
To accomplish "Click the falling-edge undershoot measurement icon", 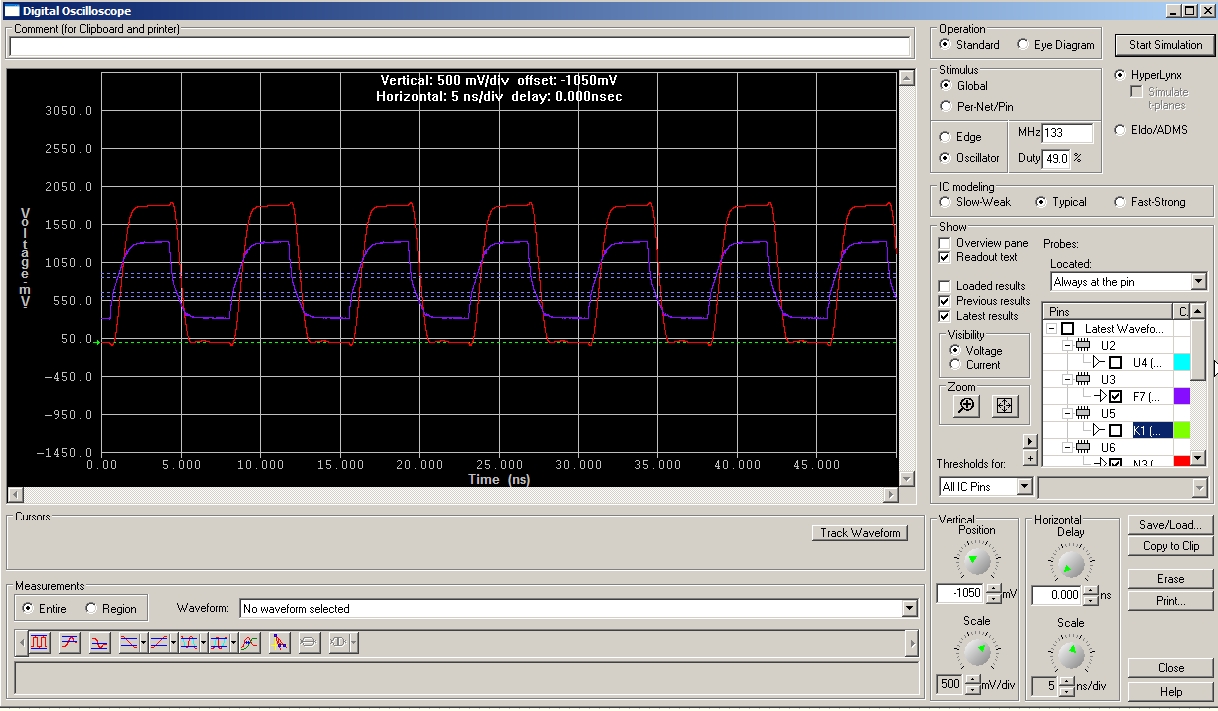I will [100, 643].
